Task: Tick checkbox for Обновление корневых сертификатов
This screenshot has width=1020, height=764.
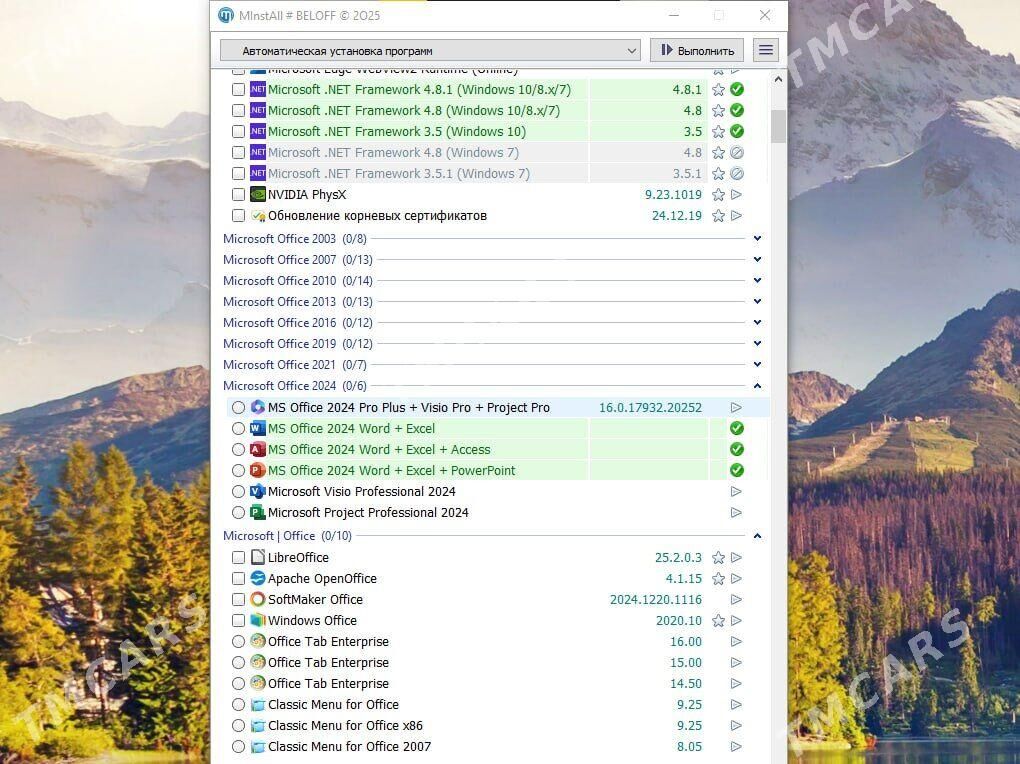Action: click(x=239, y=215)
